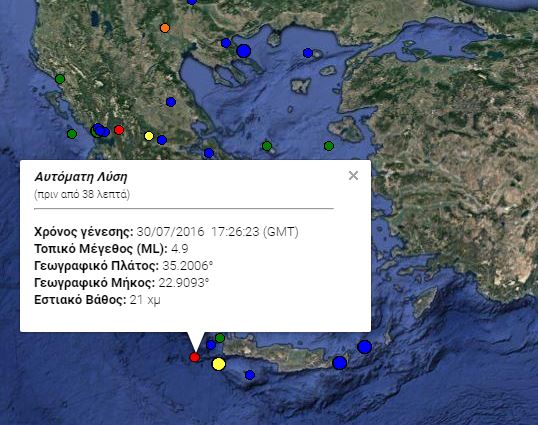Select green marker west of Lesvos island
The height and width of the screenshot is (425, 538).
329,146
